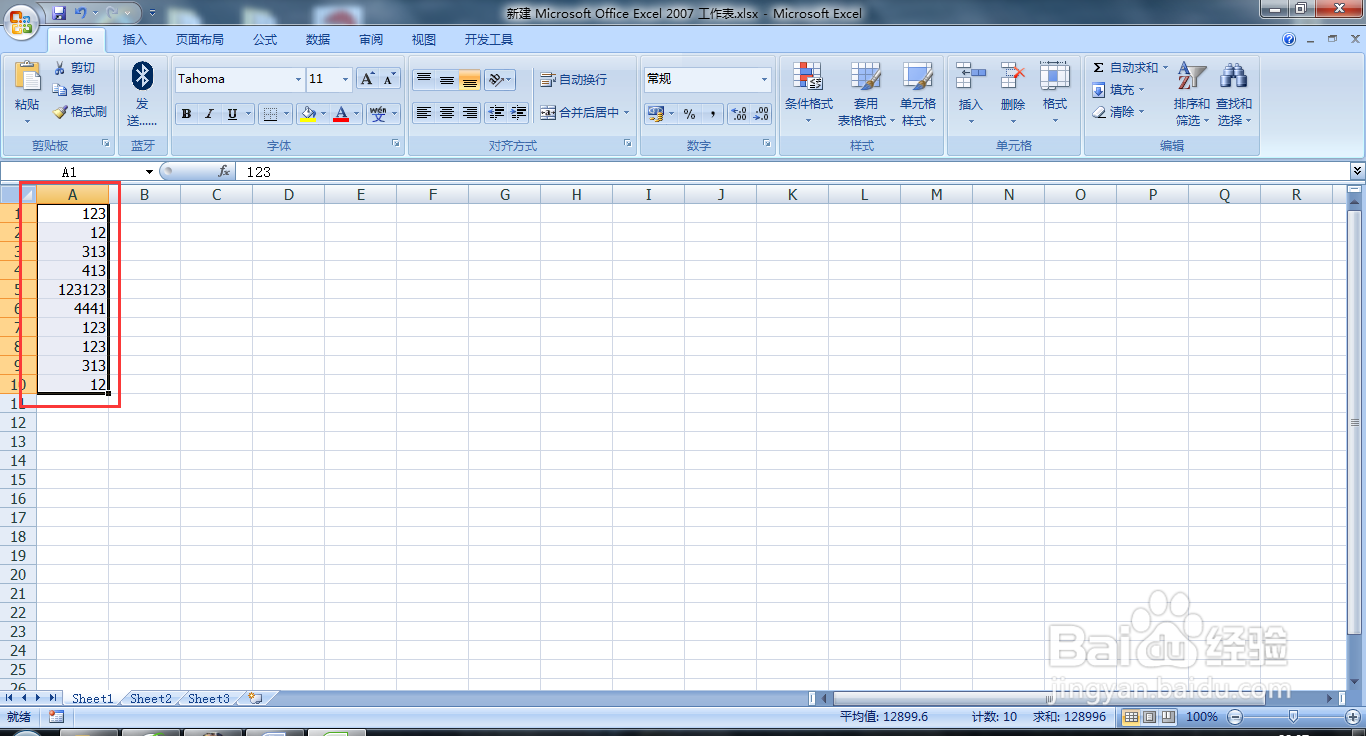Increase font size button

click(367, 79)
